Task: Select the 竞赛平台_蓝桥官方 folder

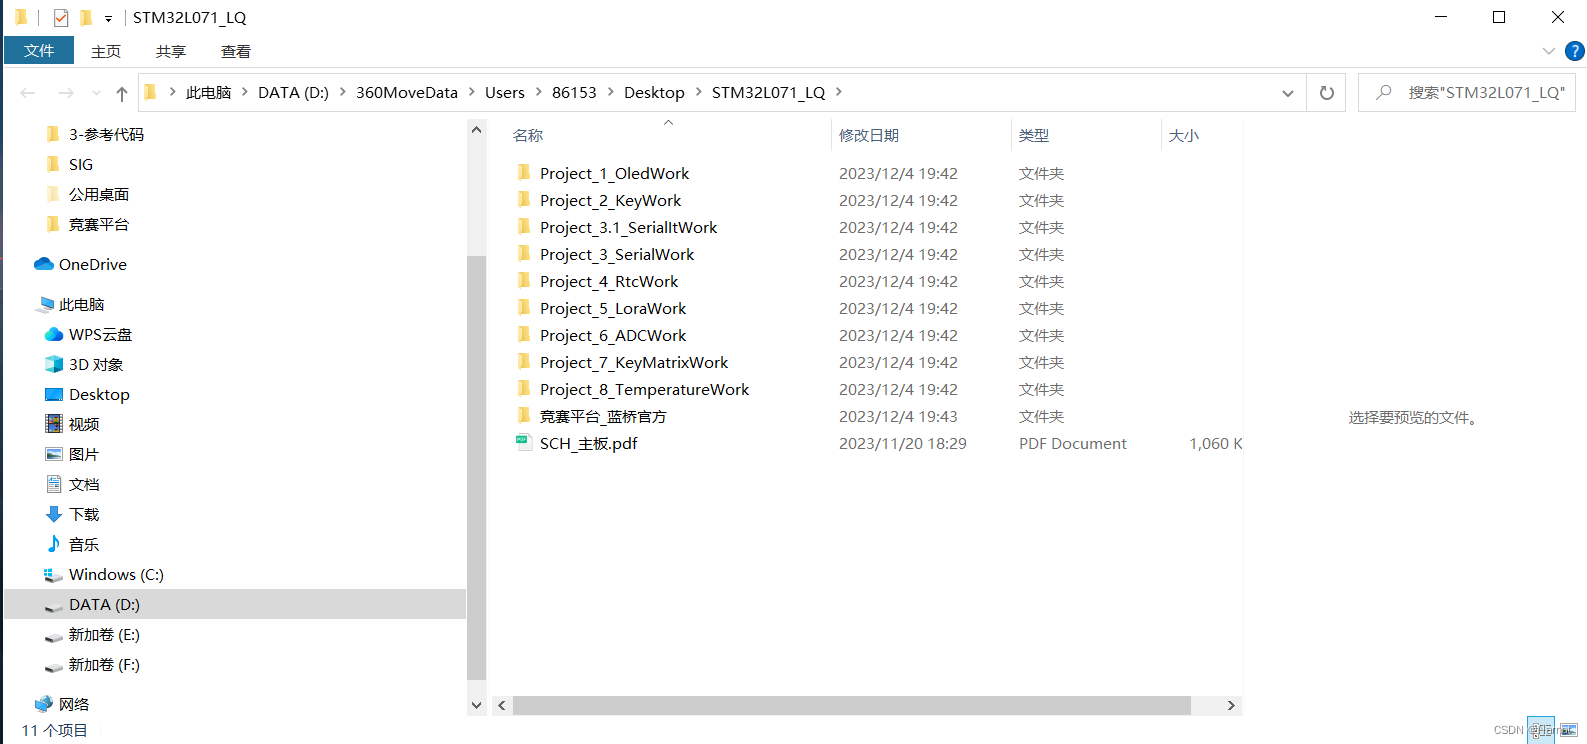Action: (603, 416)
